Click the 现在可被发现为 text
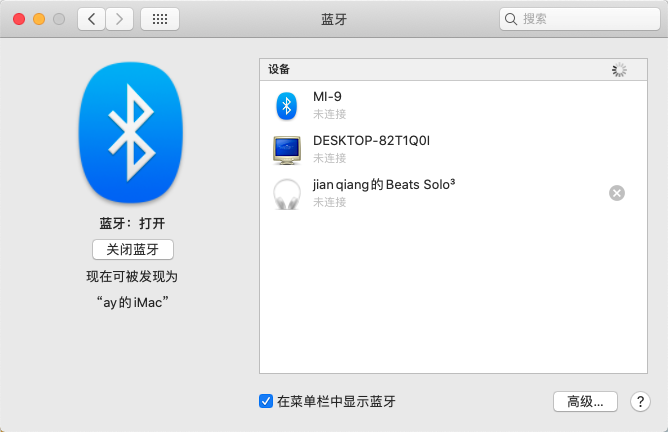The height and width of the screenshot is (432, 668). coord(132,276)
